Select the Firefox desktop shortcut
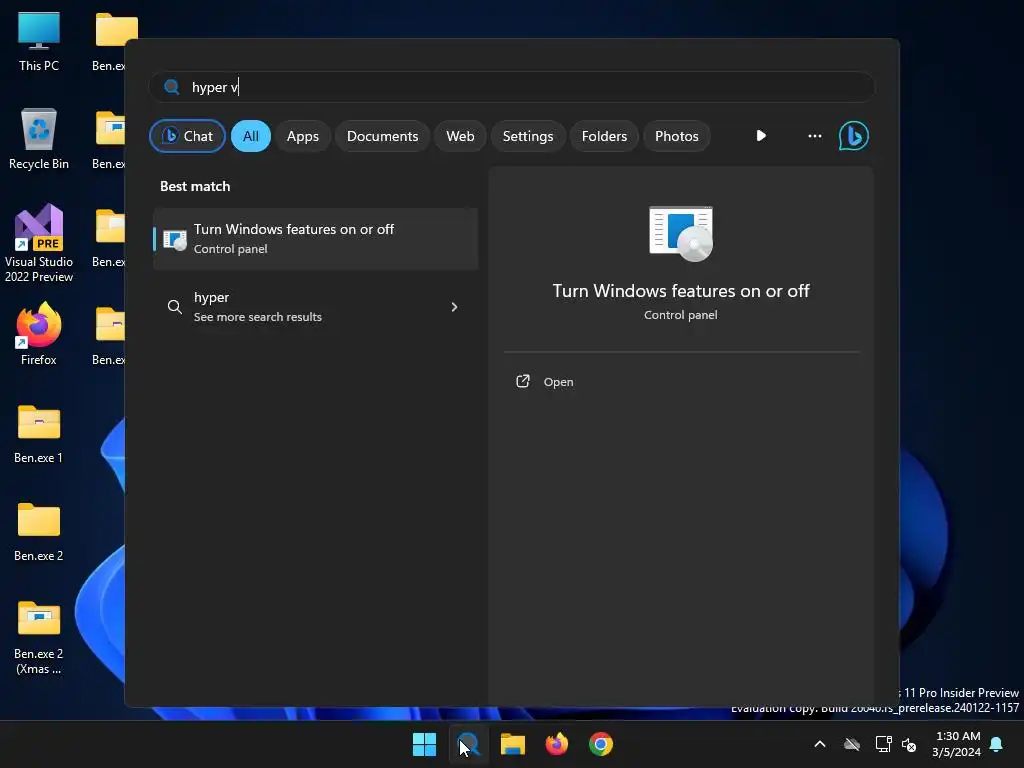Screen dimensions: 1024x768 [x=39, y=334]
